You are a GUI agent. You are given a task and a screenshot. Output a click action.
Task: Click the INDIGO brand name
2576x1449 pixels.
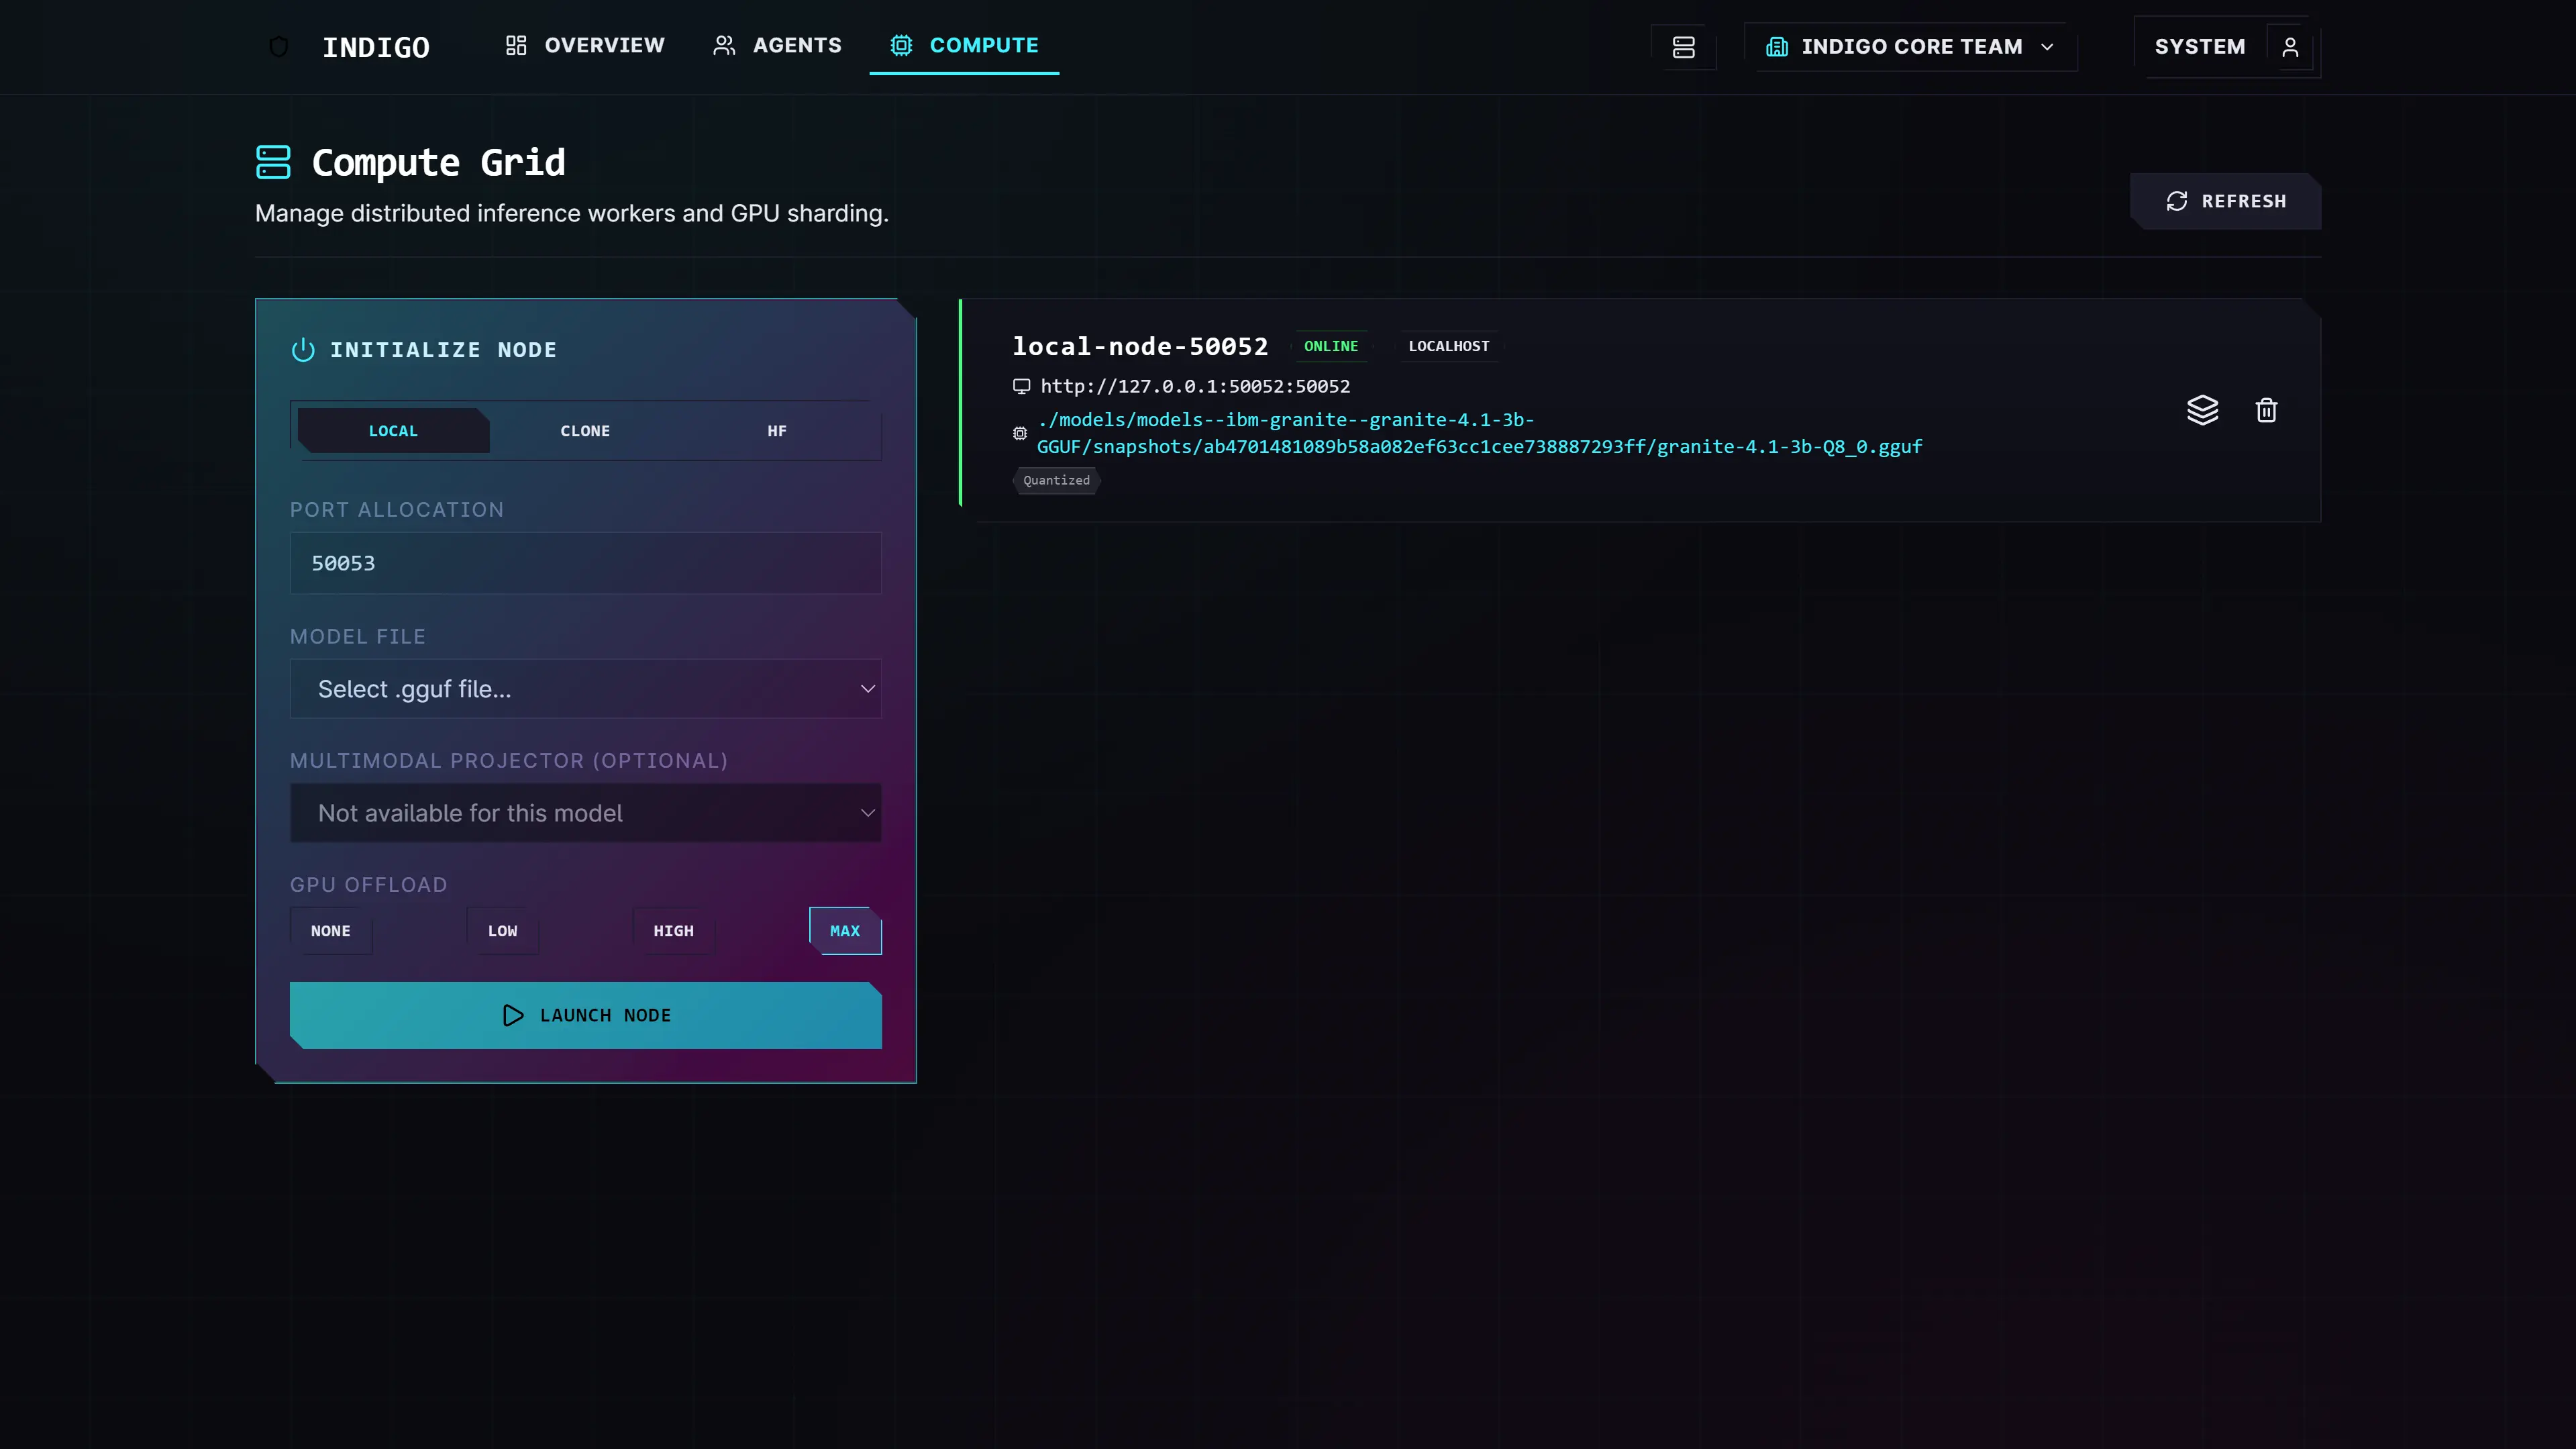pyautogui.click(x=376, y=47)
